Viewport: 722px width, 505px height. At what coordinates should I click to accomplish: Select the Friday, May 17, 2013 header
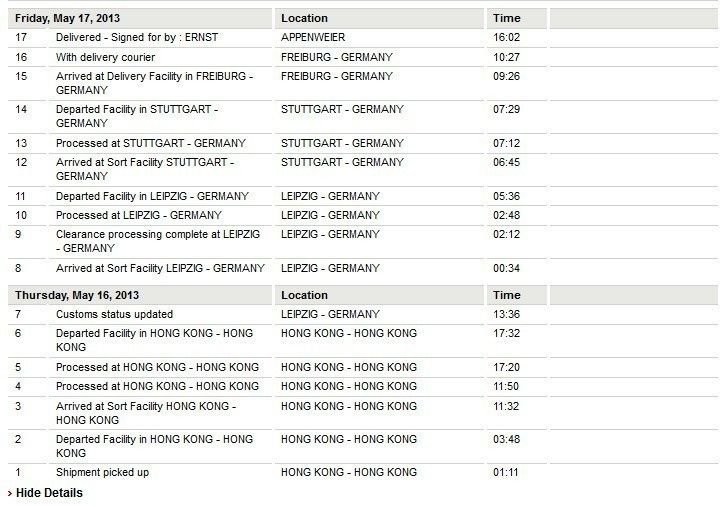pyautogui.click(x=67, y=18)
